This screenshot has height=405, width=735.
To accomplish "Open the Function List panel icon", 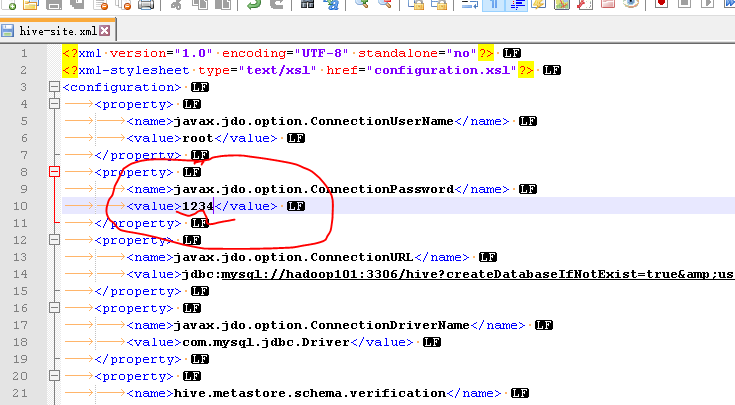I will tap(585, 4).
